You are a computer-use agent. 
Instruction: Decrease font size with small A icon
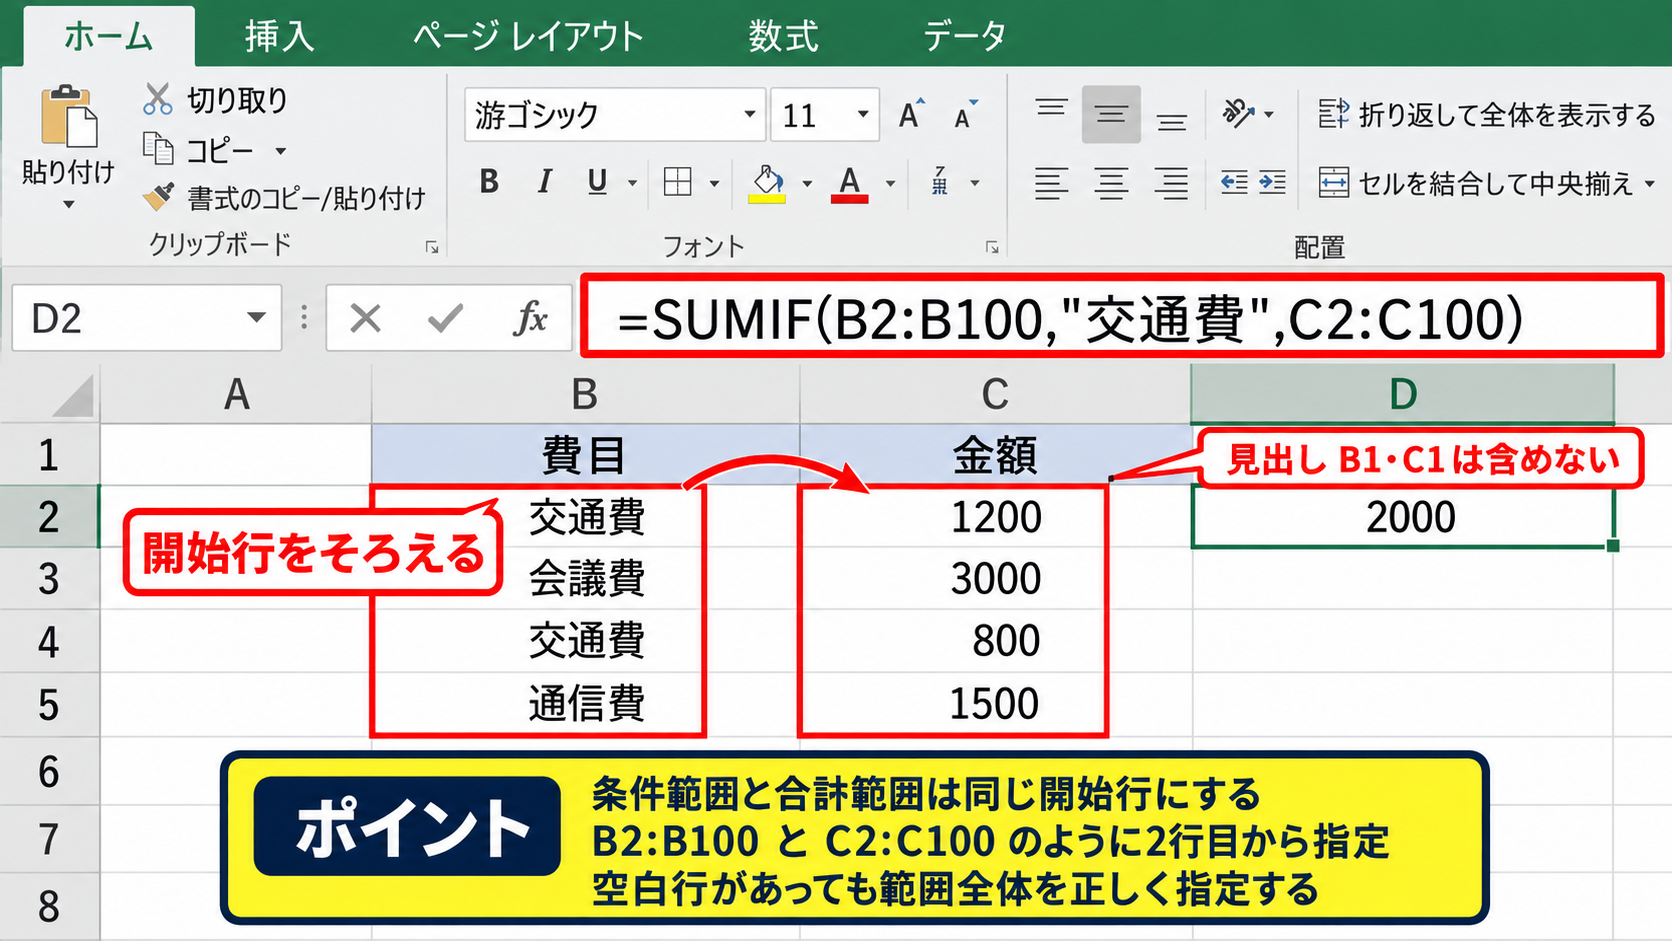click(x=965, y=115)
